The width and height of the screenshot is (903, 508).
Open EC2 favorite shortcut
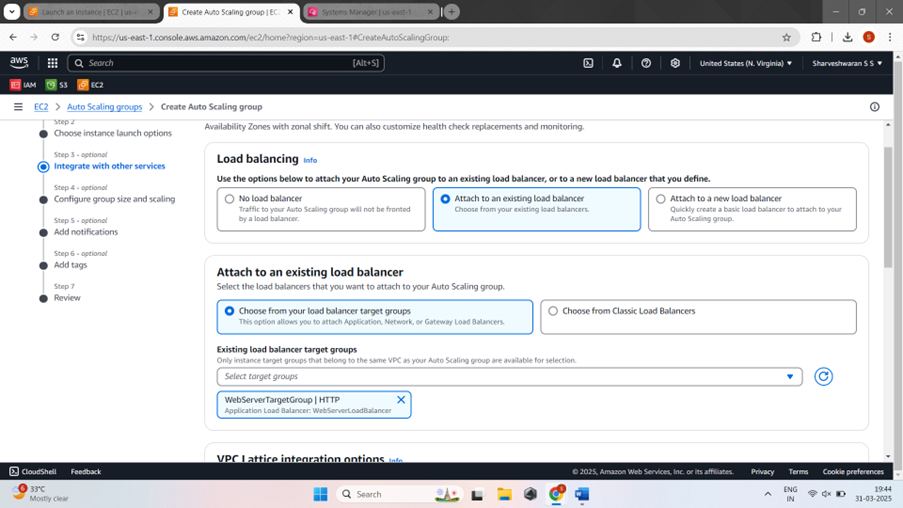pos(90,85)
